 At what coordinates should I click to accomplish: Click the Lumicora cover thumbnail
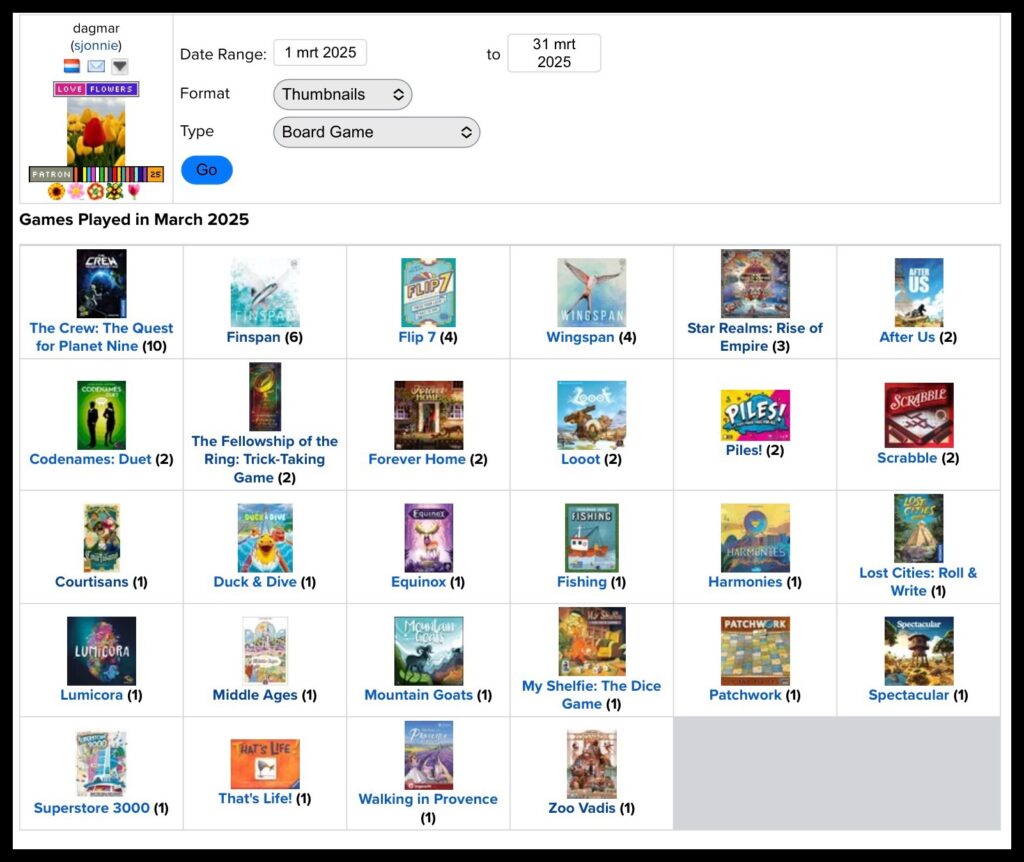[x=101, y=651]
